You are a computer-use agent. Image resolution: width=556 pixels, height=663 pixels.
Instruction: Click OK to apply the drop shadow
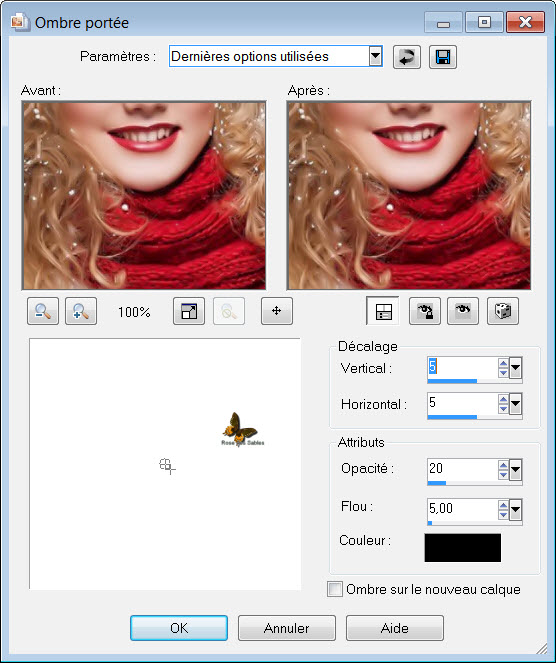coord(179,628)
